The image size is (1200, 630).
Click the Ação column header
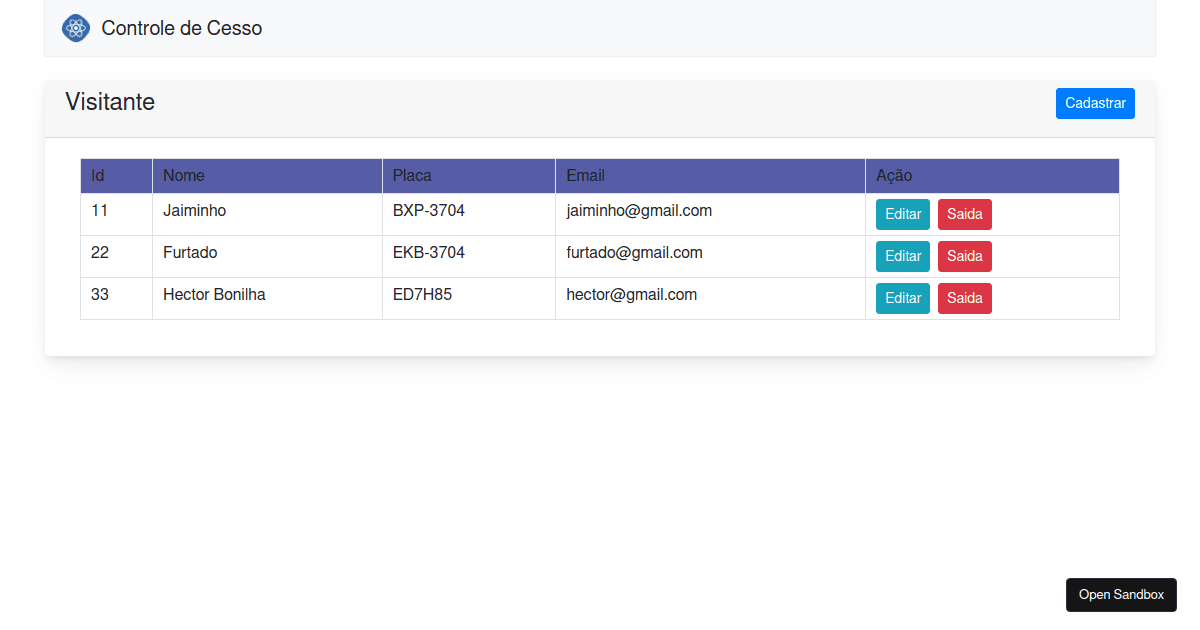pos(891,175)
